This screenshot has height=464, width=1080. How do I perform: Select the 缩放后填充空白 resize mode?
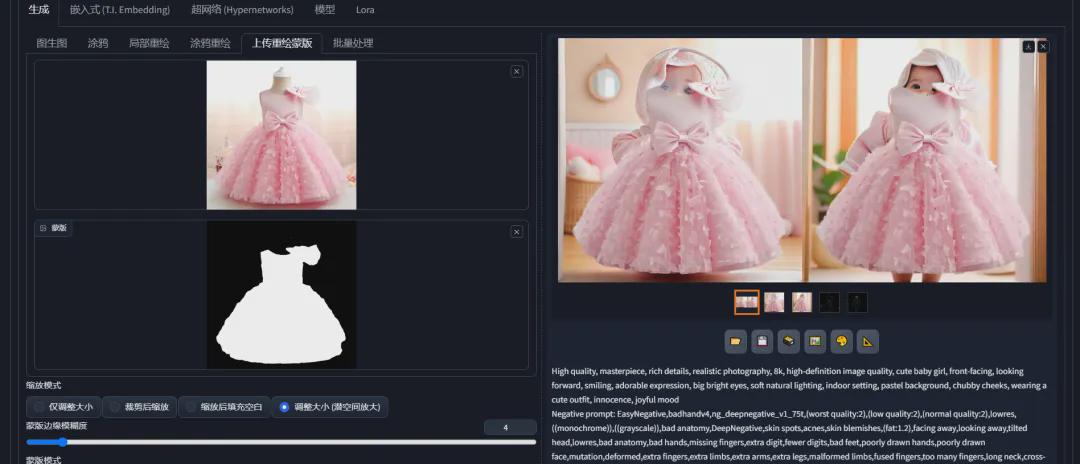(224, 407)
